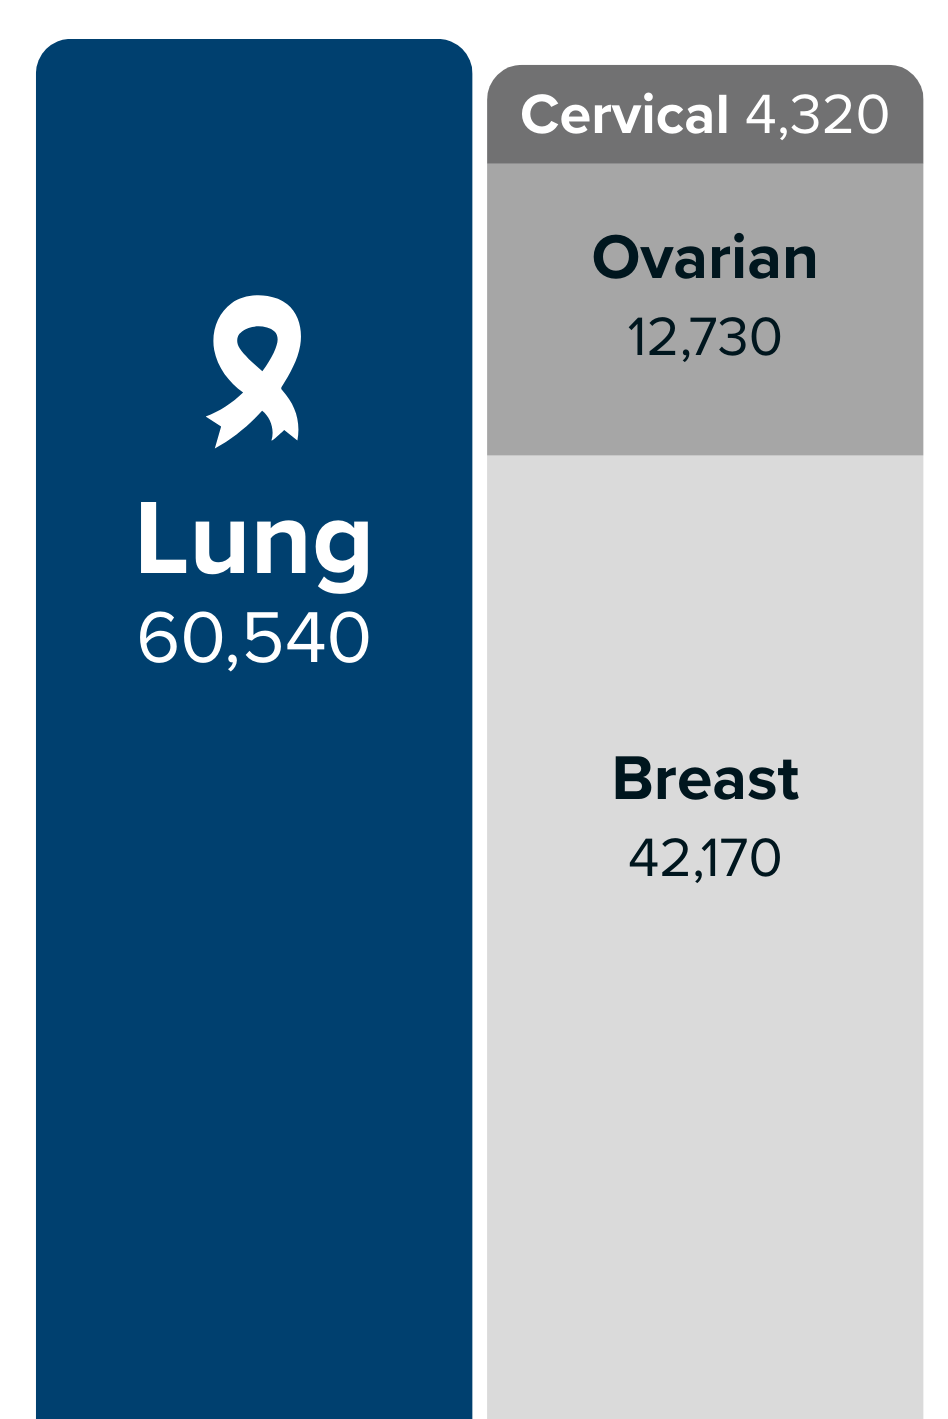Select the bold "Ovarian" label
This screenshot has width=948, height=1419.
pyautogui.click(x=705, y=258)
